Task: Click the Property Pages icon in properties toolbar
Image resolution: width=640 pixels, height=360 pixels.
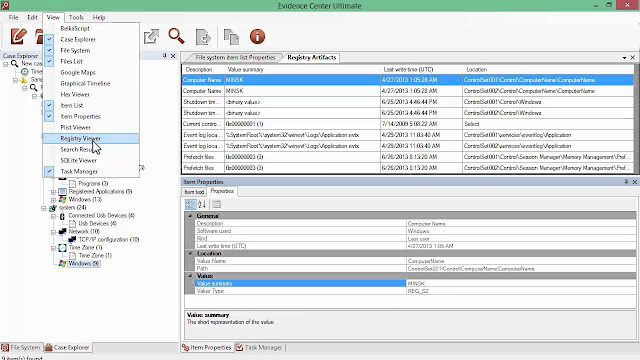Action: [x=216, y=204]
